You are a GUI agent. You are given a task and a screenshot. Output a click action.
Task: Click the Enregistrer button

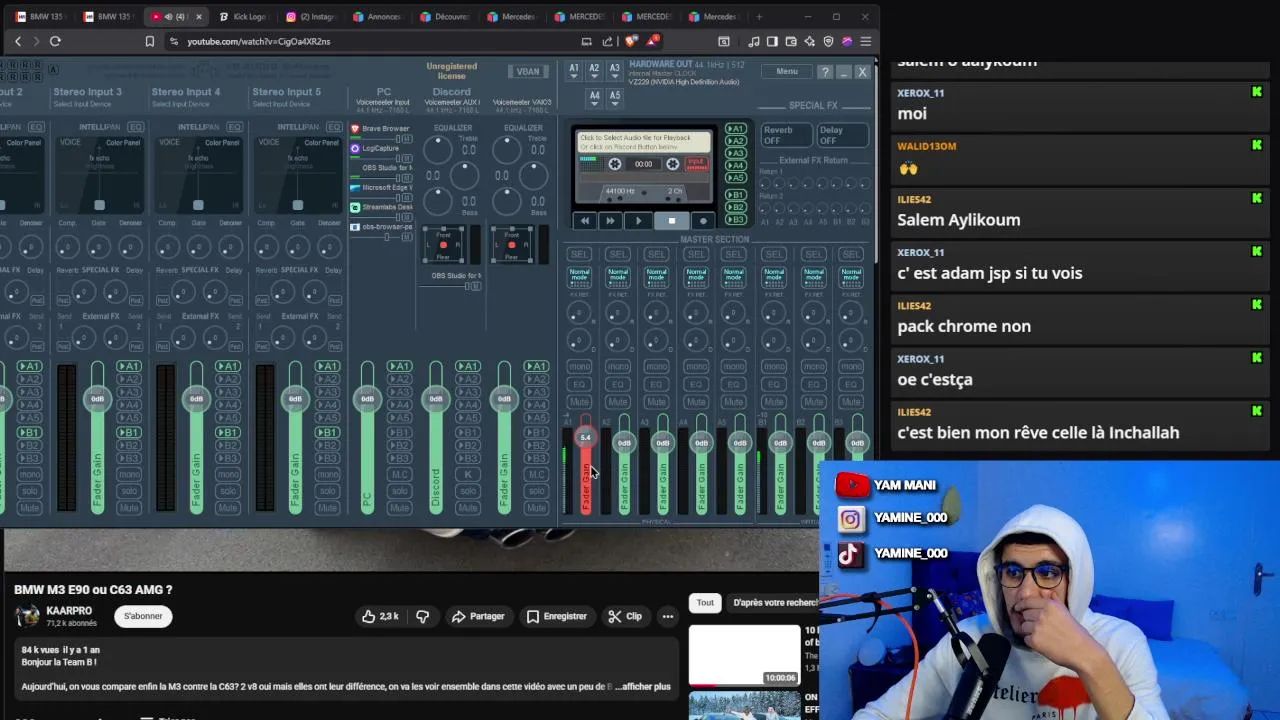pos(557,616)
